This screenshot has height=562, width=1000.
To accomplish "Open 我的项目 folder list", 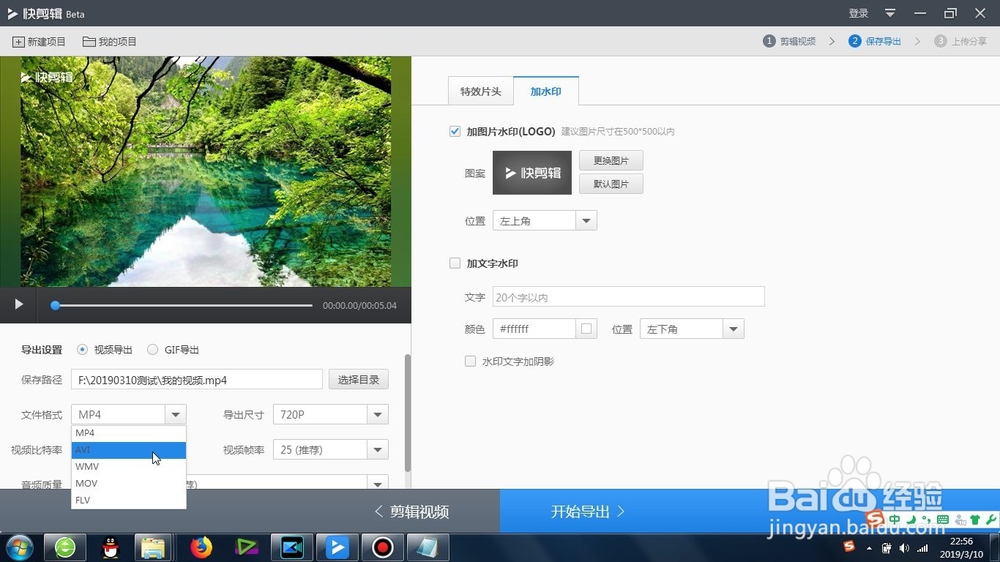I will click(110, 41).
